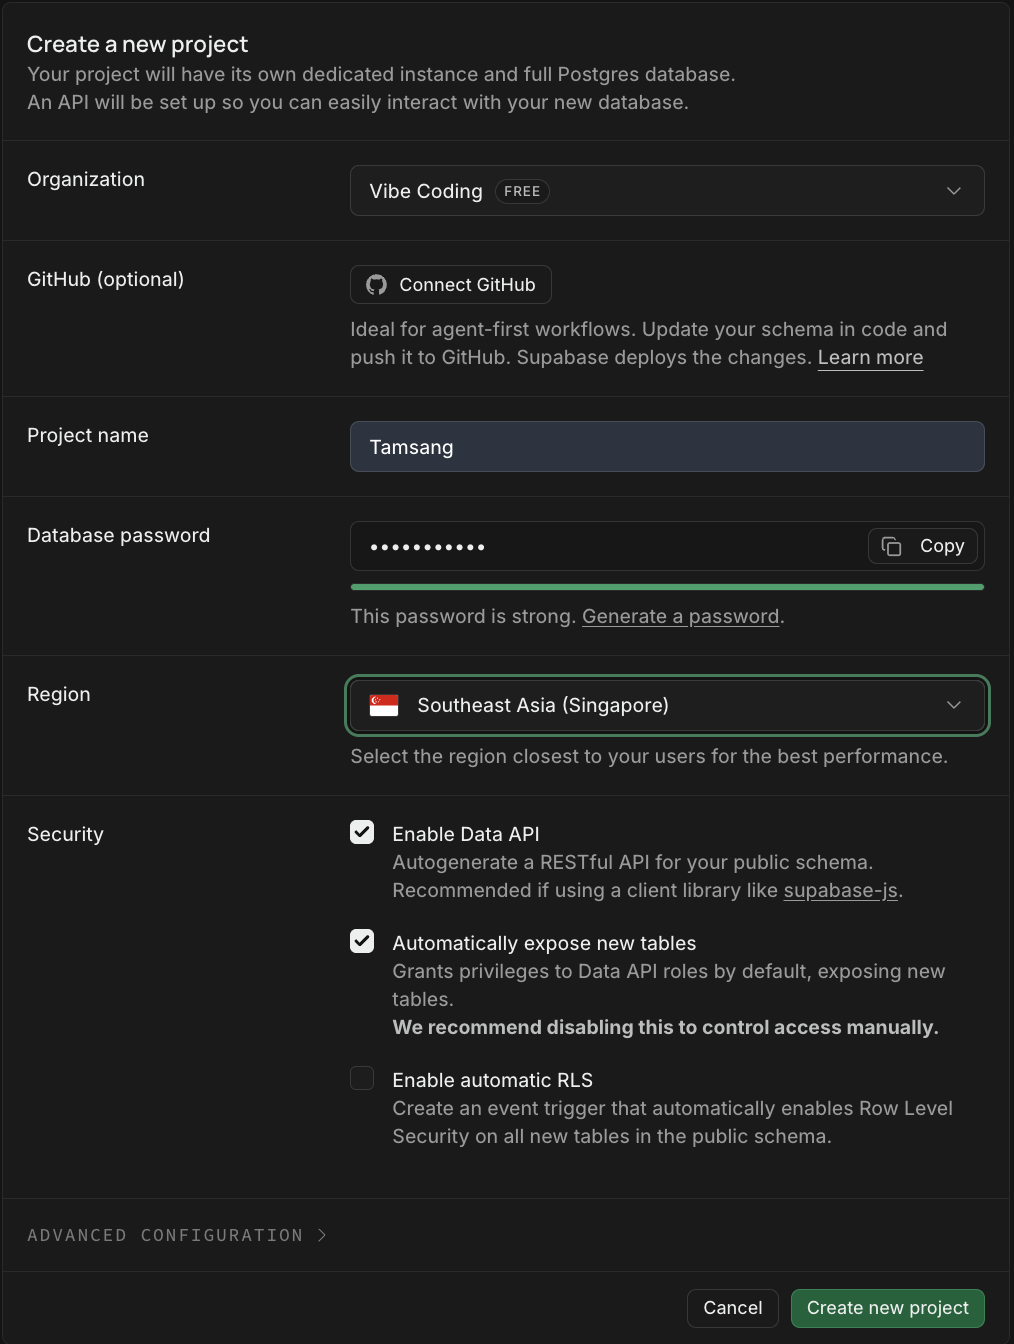Click the Enable Data API label text
Image resolution: width=1014 pixels, height=1344 pixels.
click(x=466, y=834)
